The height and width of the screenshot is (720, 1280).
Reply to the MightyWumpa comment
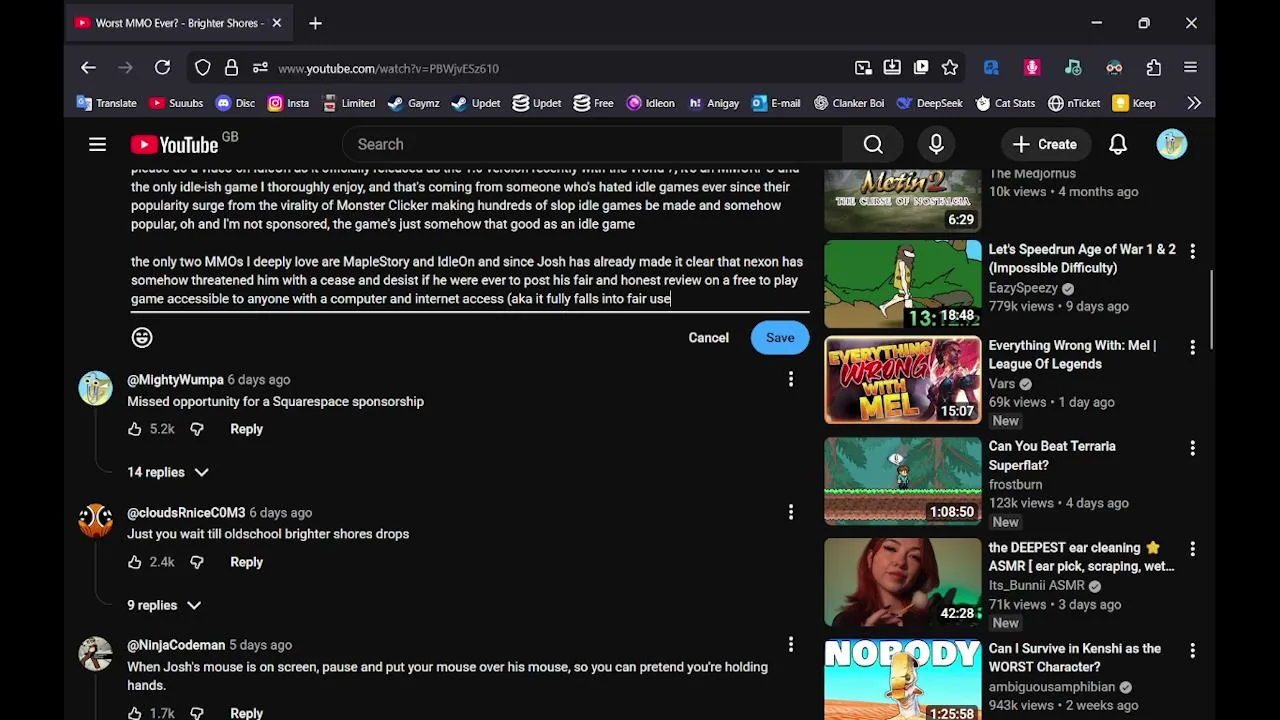click(246, 429)
